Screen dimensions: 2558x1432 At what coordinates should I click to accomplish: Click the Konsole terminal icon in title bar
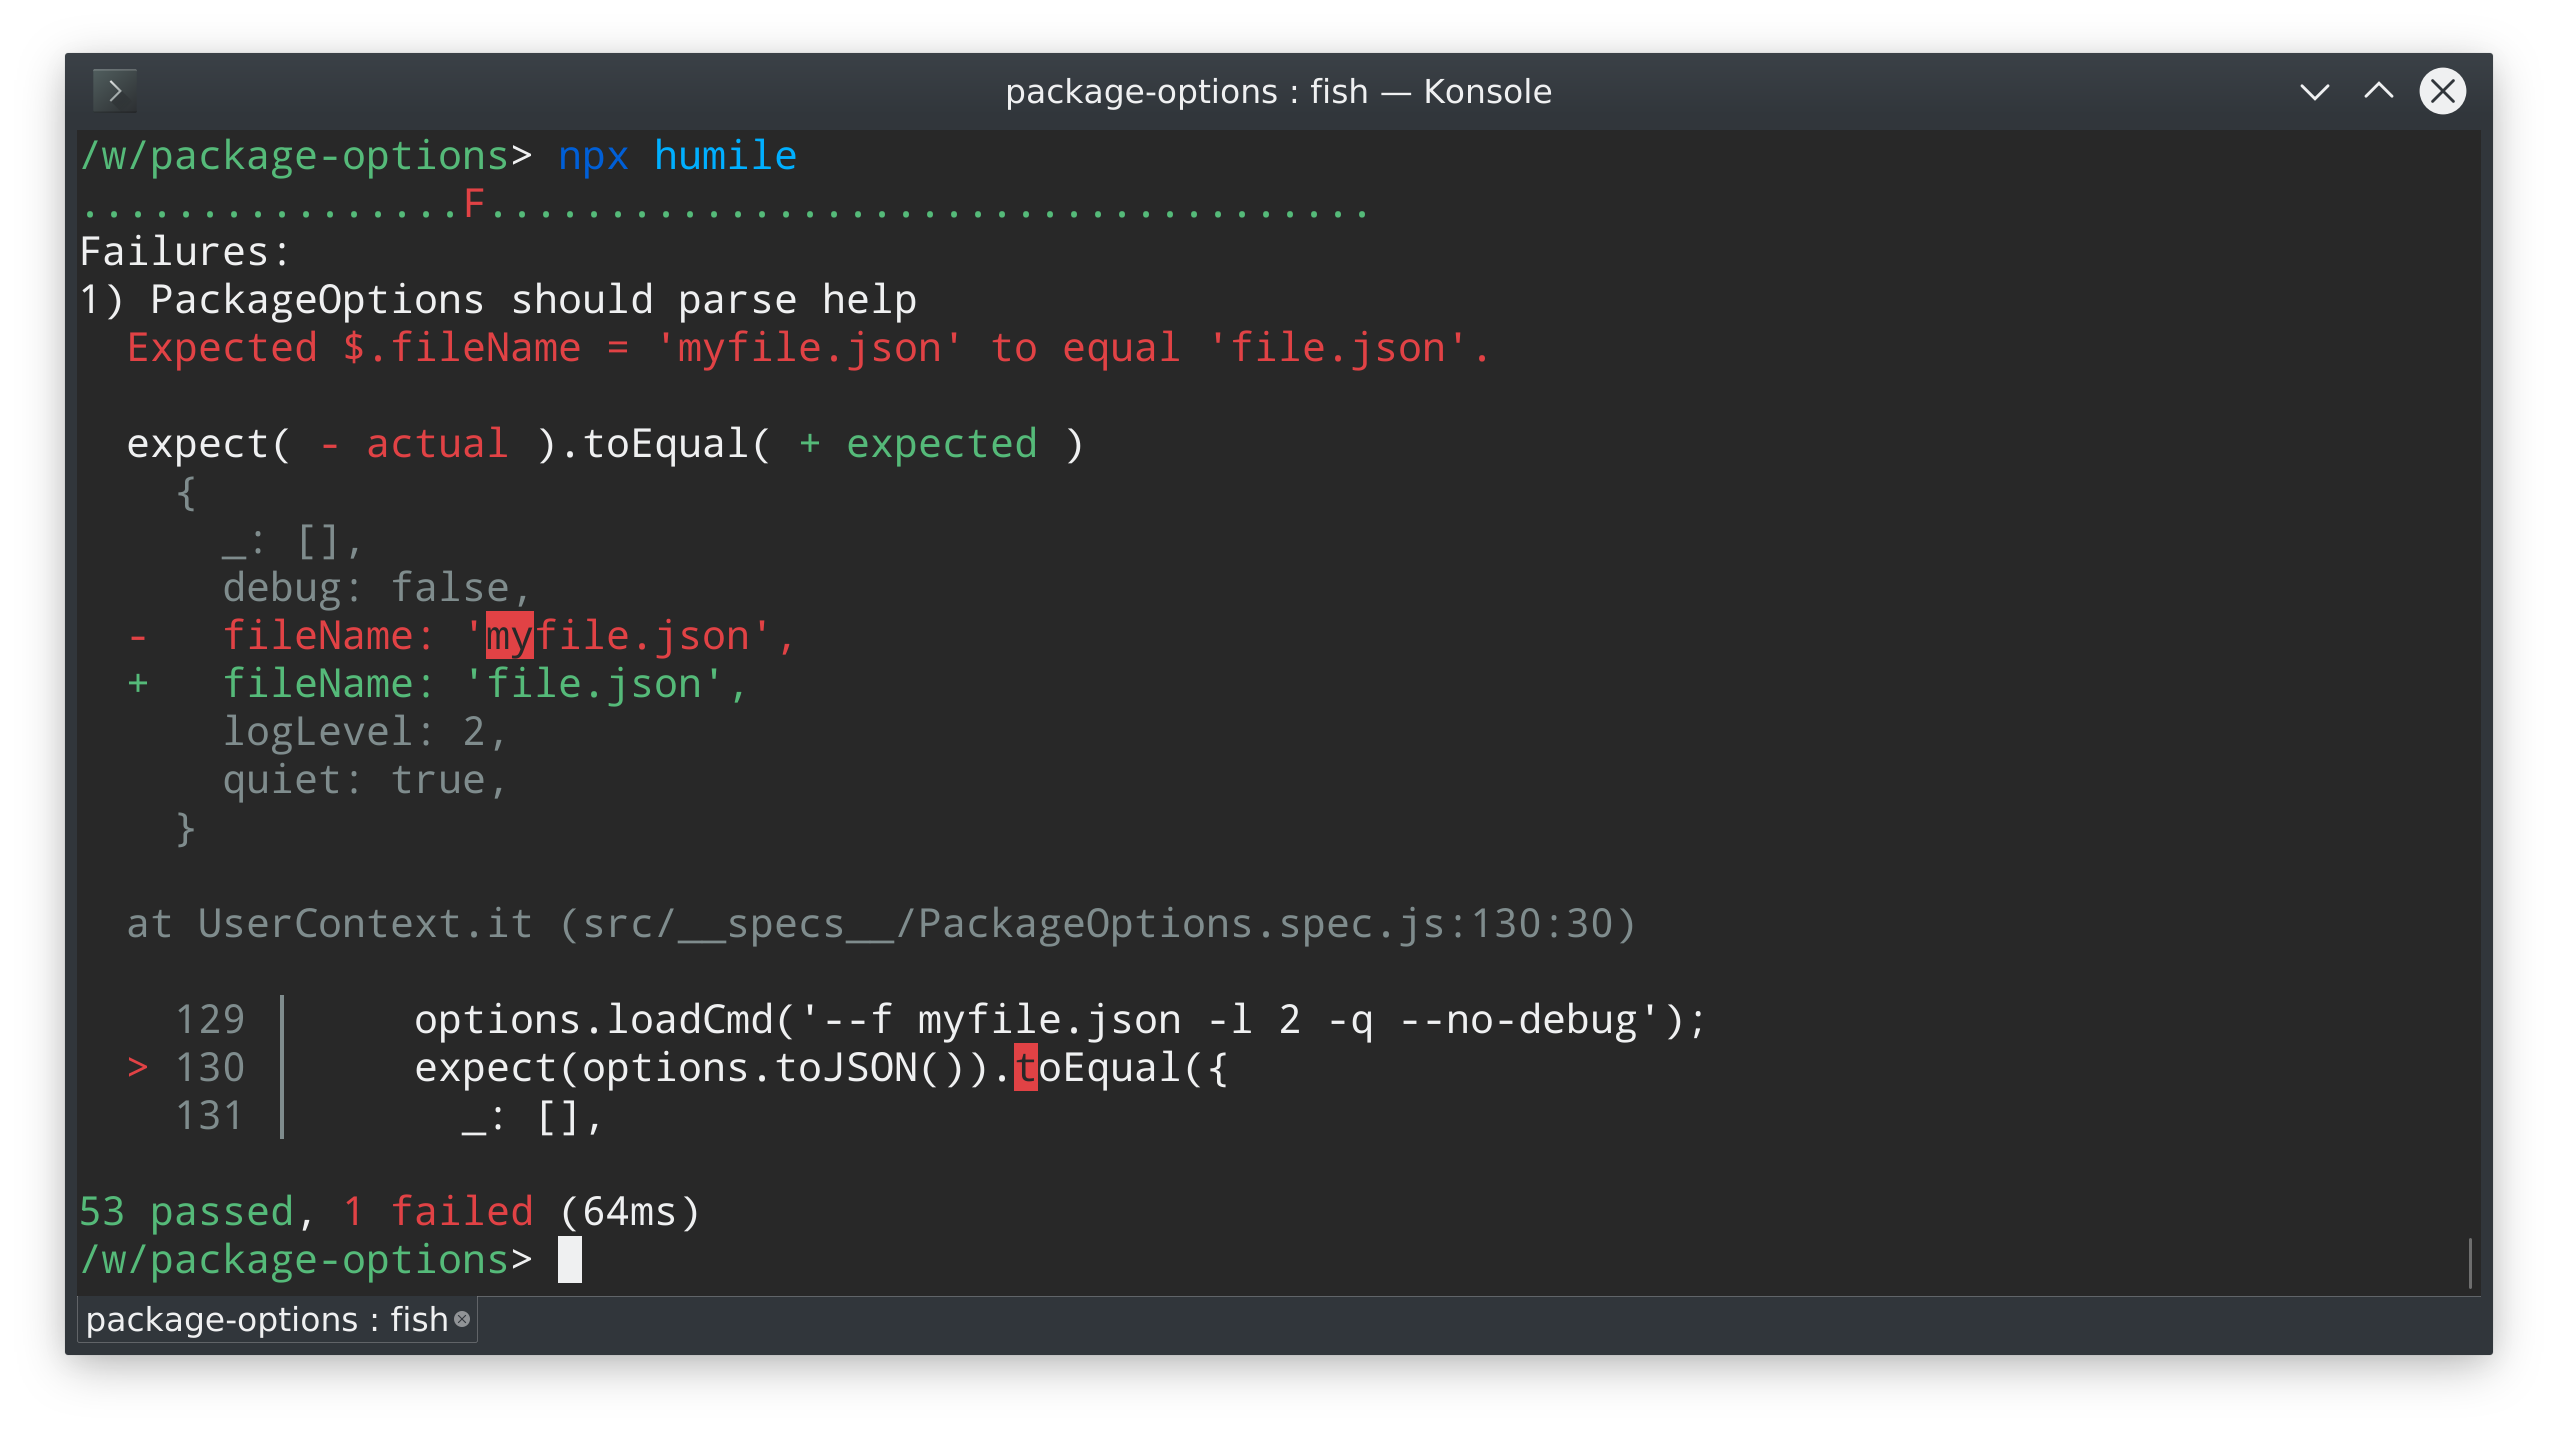[x=115, y=91]
